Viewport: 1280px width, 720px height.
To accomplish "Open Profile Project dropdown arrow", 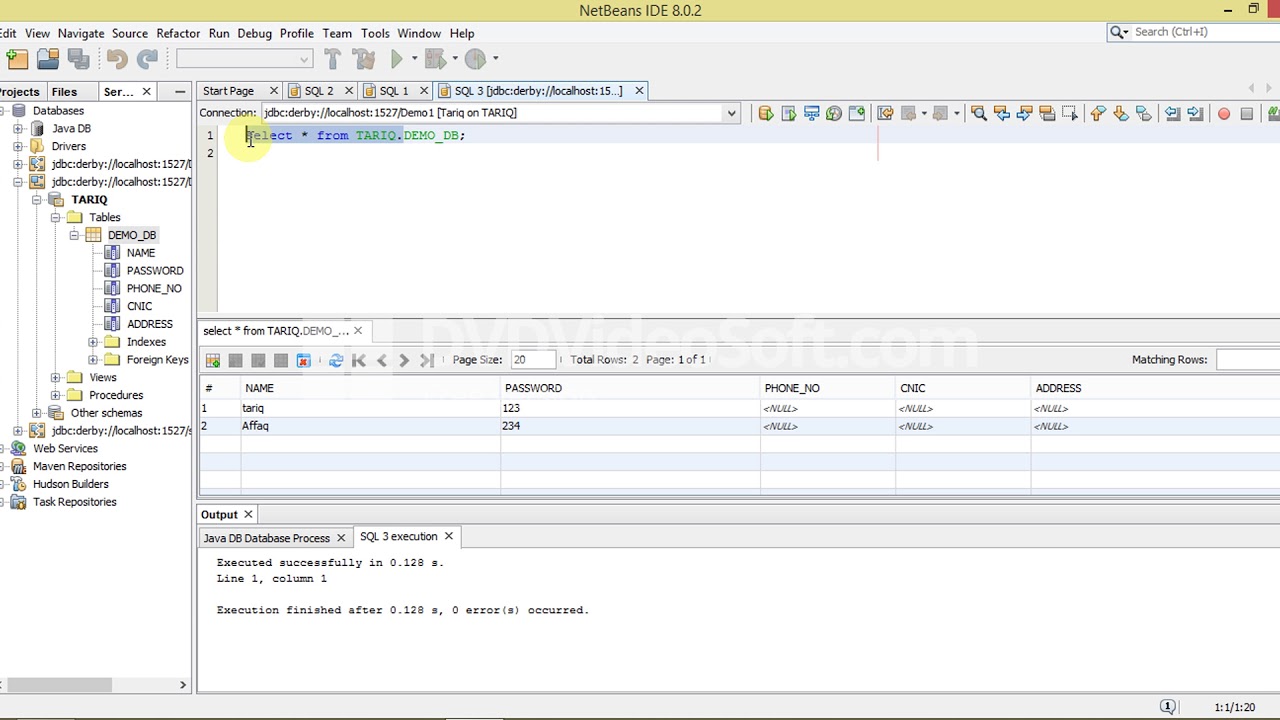I will pos(495,59).
